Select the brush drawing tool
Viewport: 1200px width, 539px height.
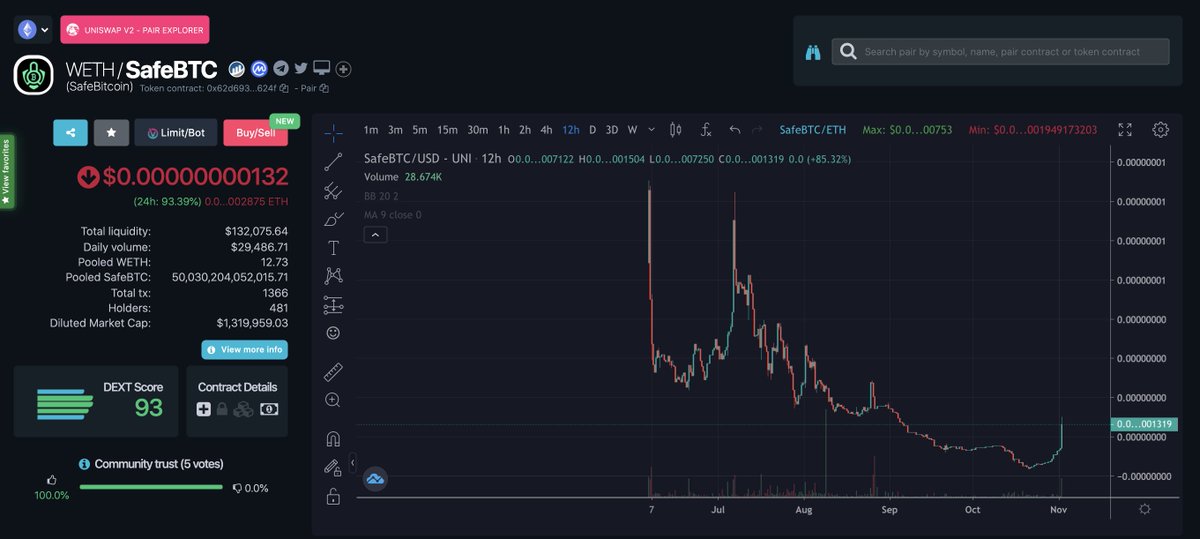click(x=333, y=219)
